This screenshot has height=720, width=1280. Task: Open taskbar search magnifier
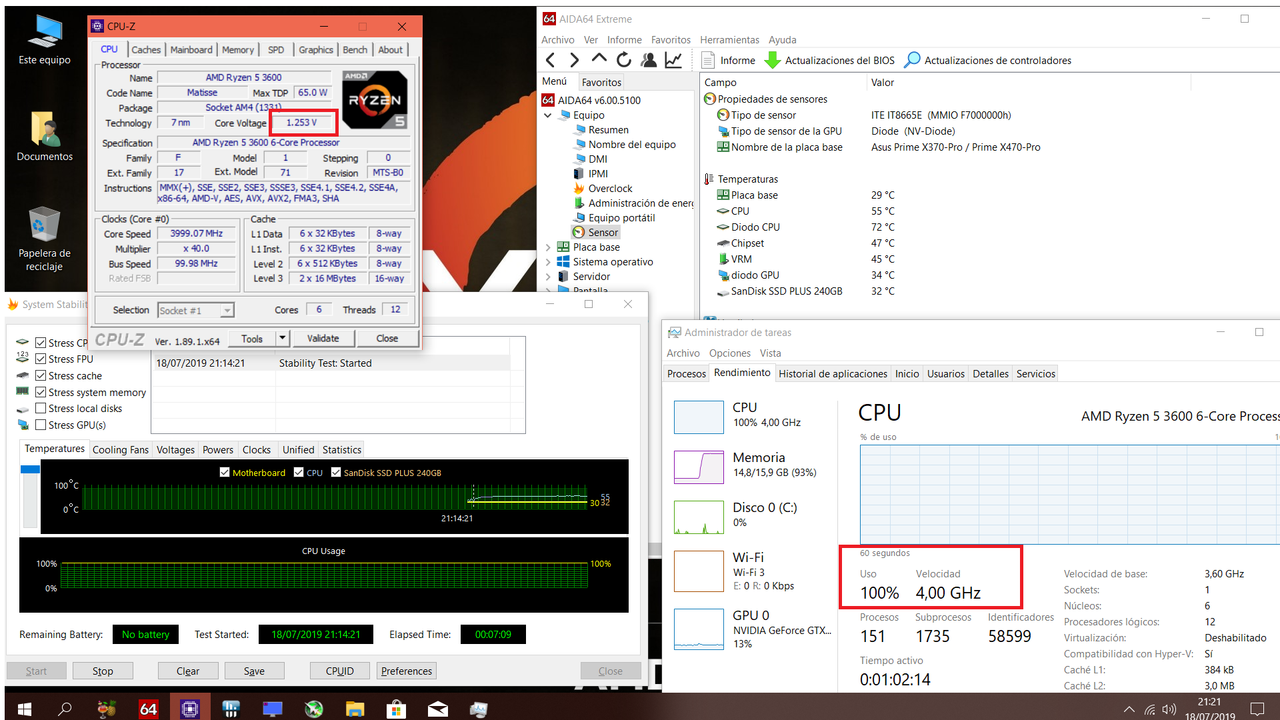[65, 709]
